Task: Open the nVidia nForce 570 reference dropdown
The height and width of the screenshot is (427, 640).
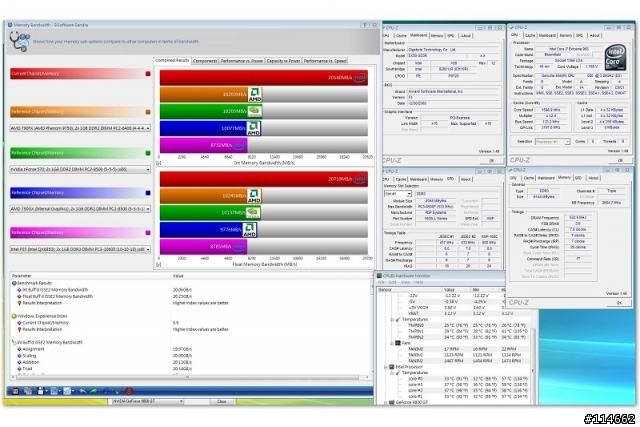Action: pyautogui.click(x=80, y=169)
